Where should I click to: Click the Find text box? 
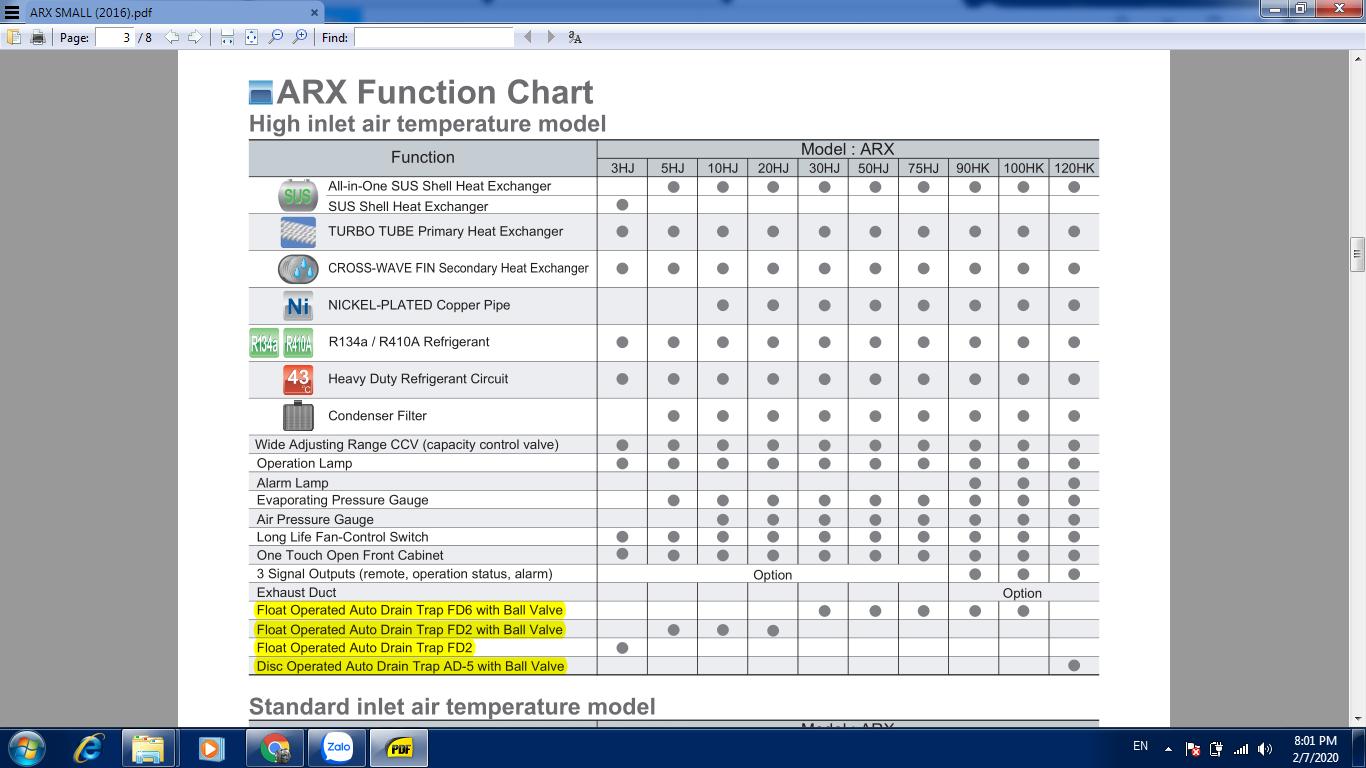pos(433,37)
